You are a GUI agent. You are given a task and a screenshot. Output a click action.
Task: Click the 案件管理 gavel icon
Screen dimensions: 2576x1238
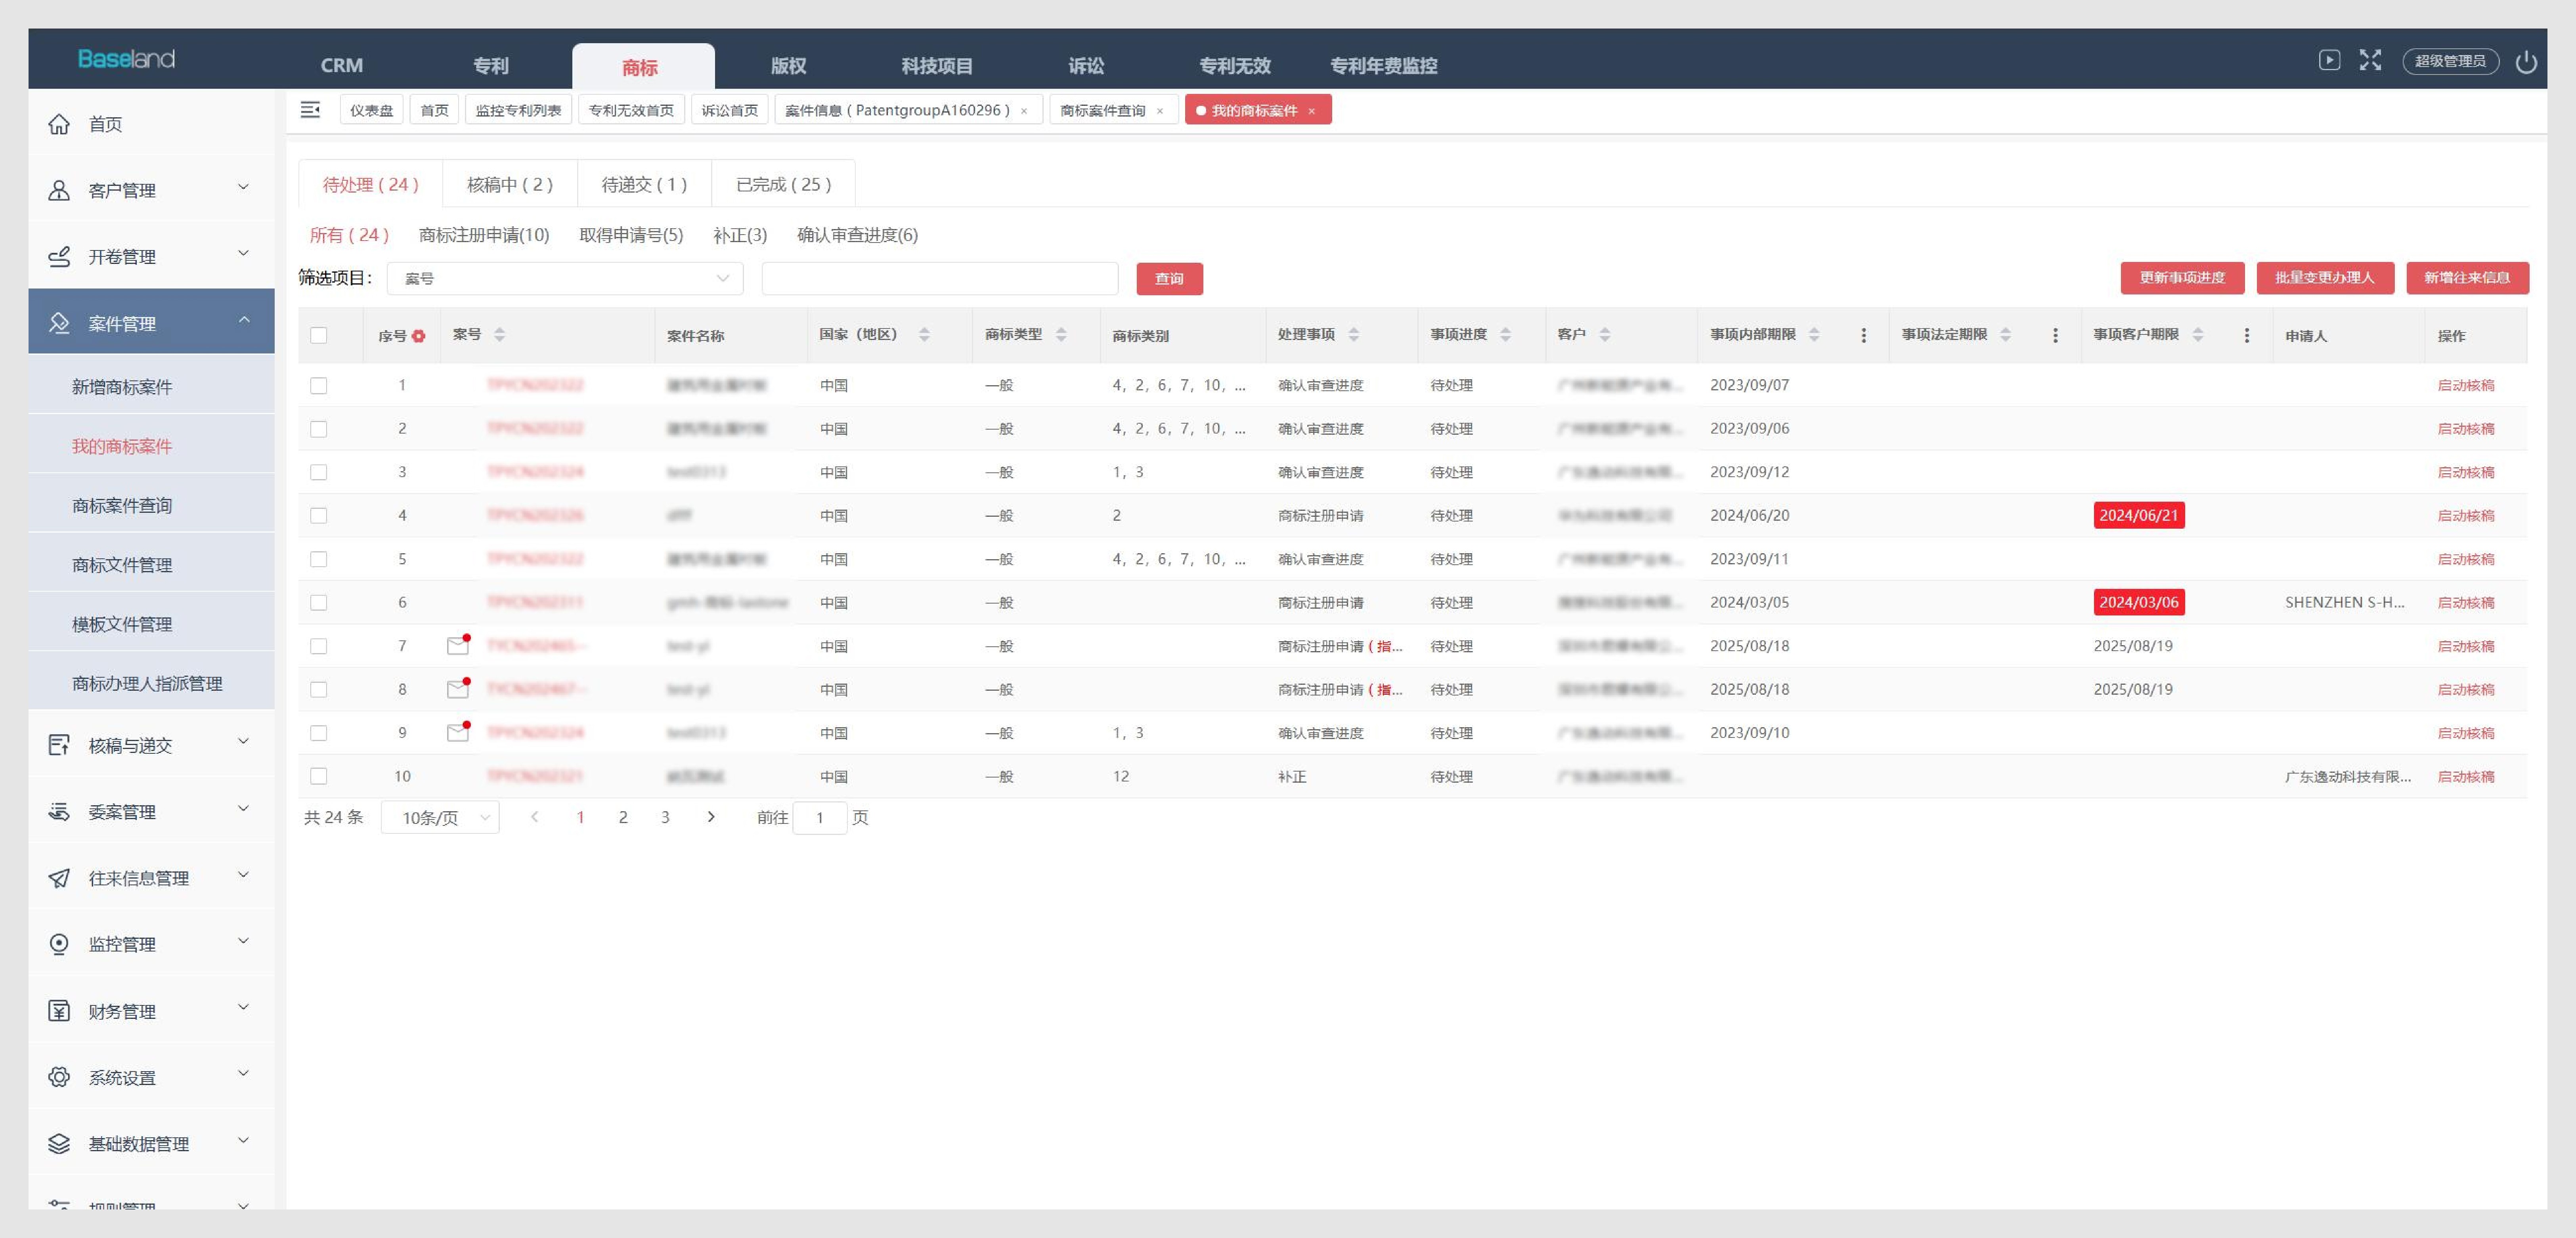pos(59,323)
